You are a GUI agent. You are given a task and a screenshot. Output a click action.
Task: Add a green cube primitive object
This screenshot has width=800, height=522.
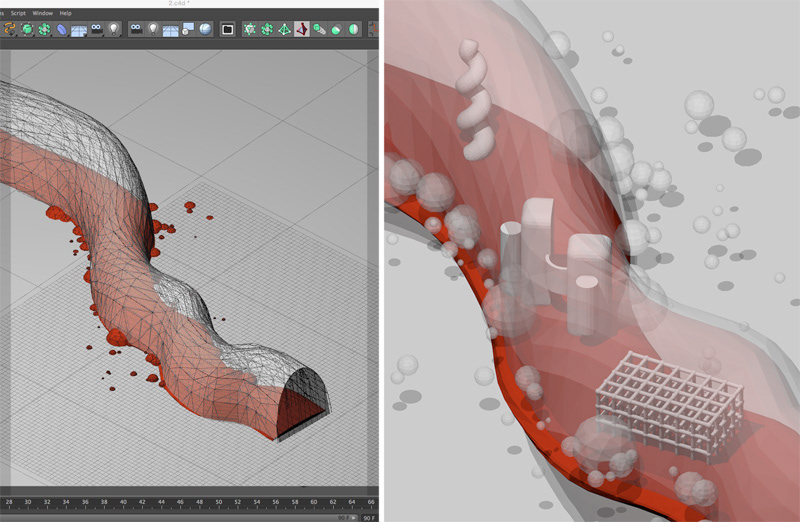pos(27,29)
